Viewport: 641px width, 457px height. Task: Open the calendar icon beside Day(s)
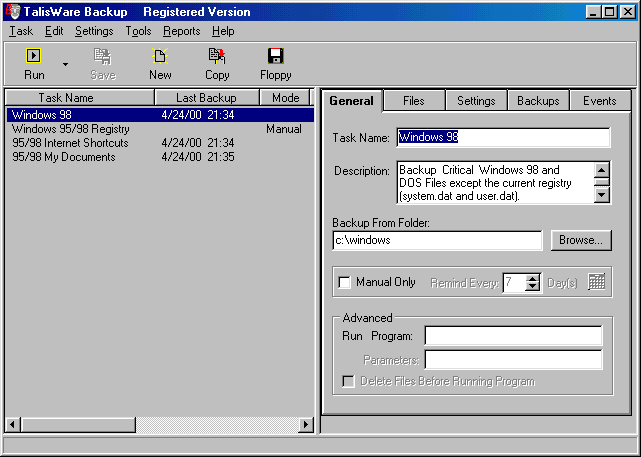pos(596,282)
